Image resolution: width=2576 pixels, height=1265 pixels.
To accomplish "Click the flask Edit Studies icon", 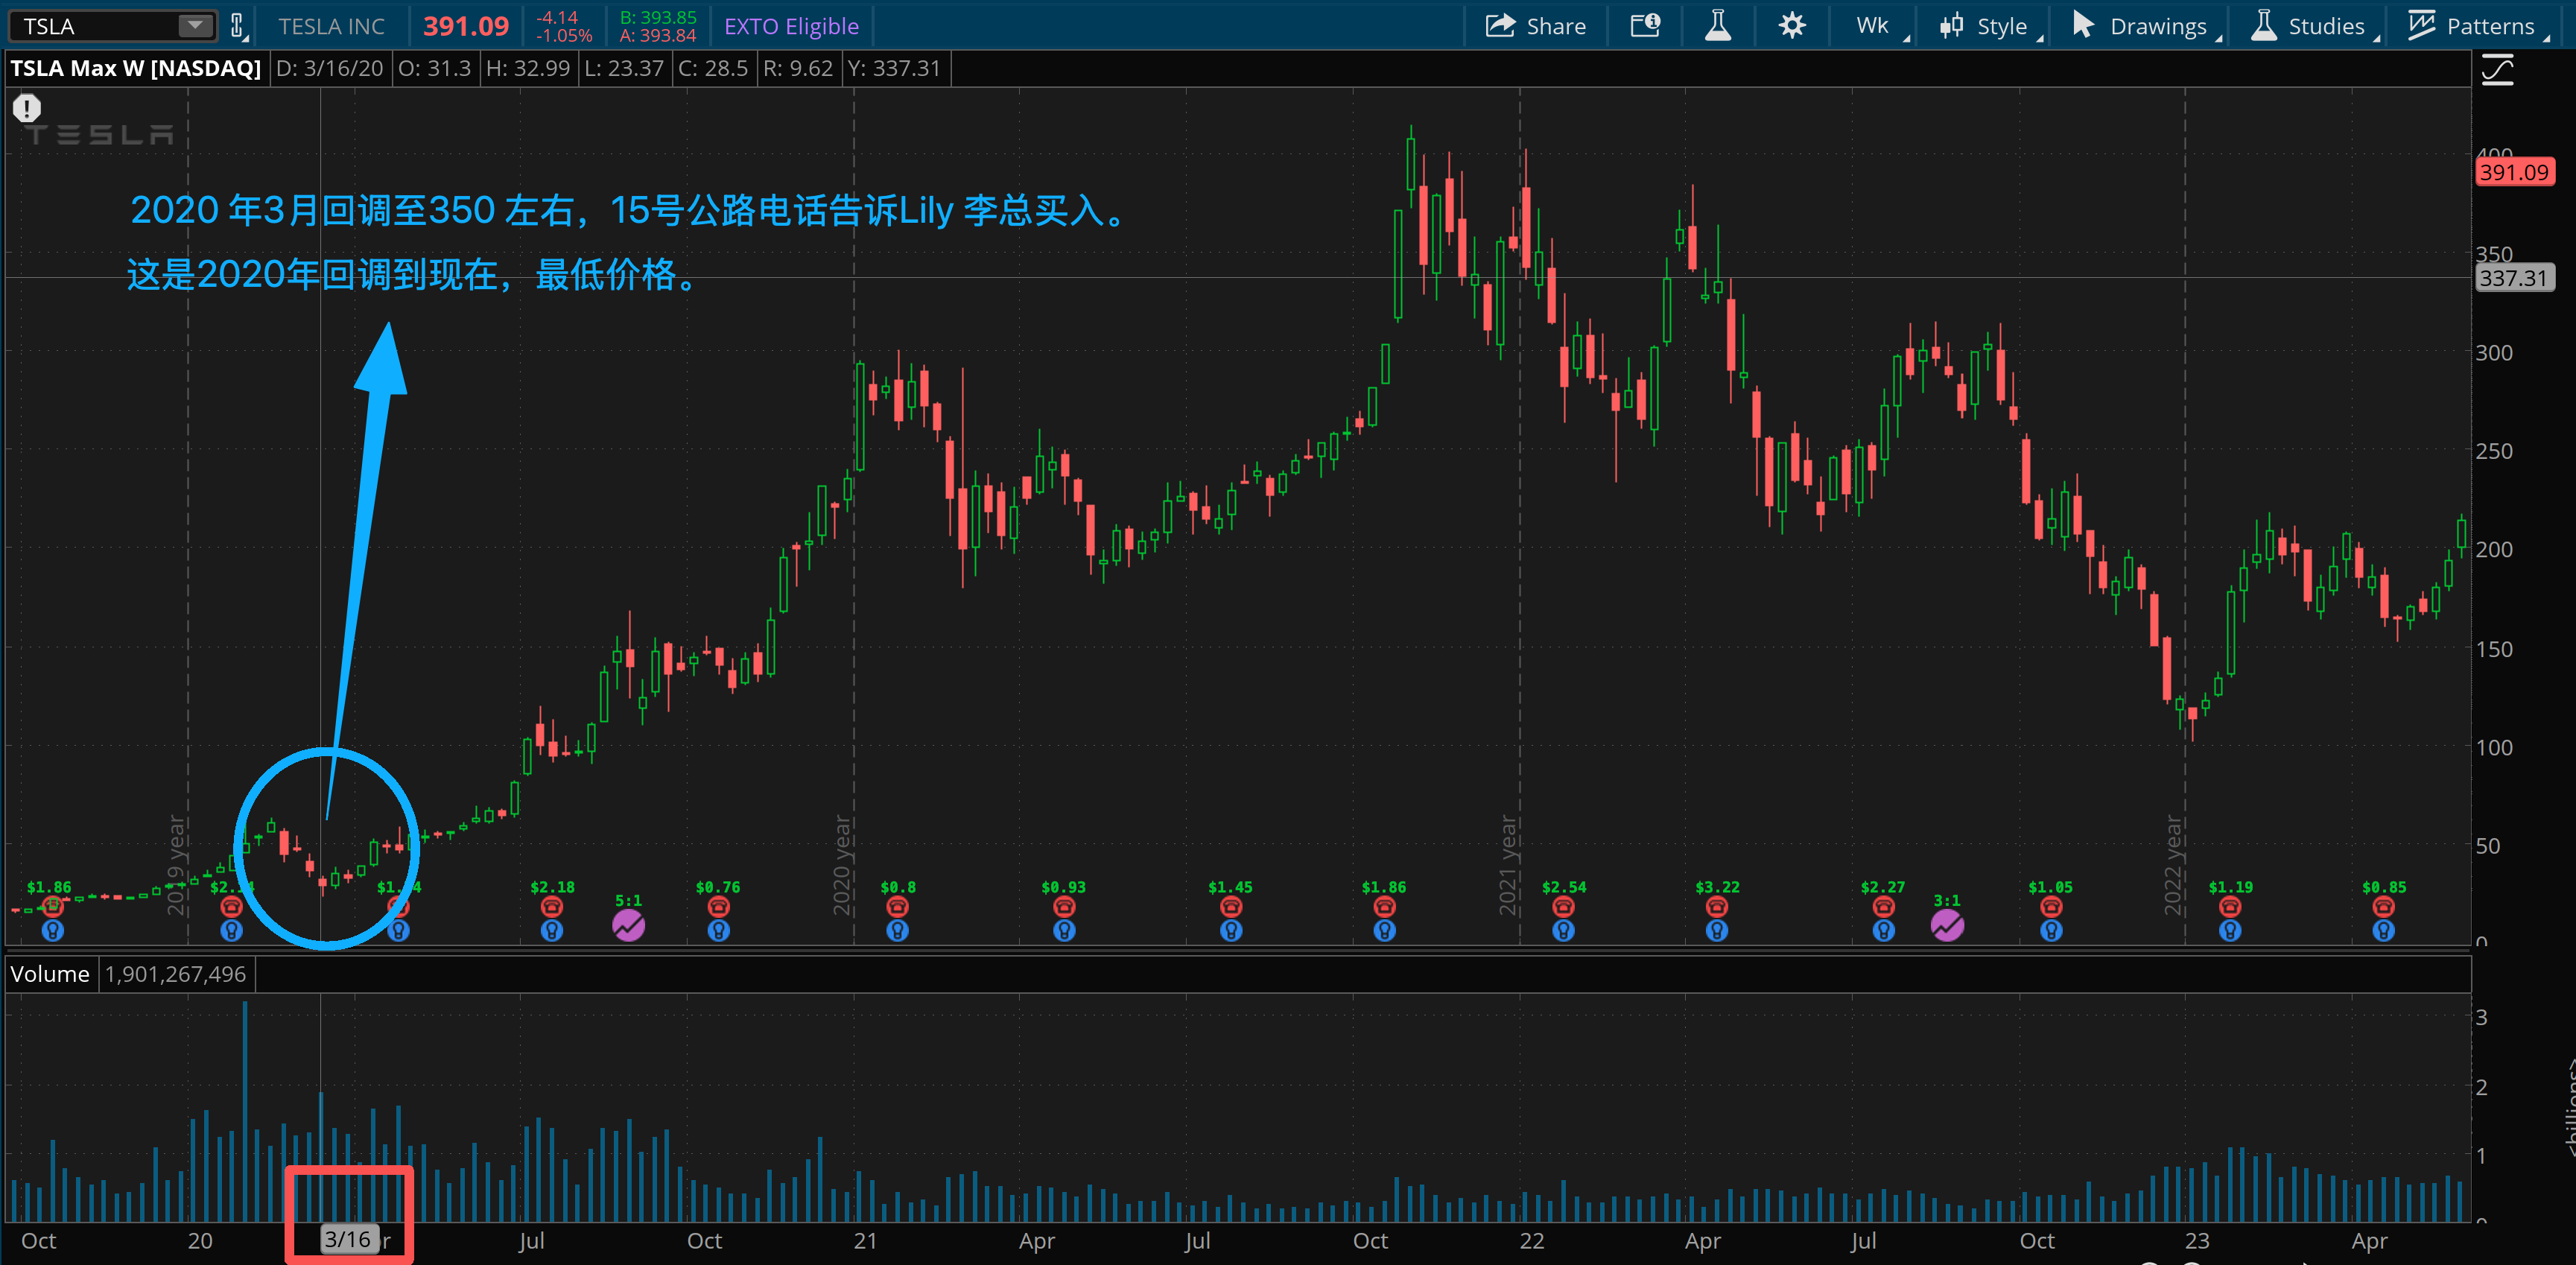I will click(x=1718, y=26).
